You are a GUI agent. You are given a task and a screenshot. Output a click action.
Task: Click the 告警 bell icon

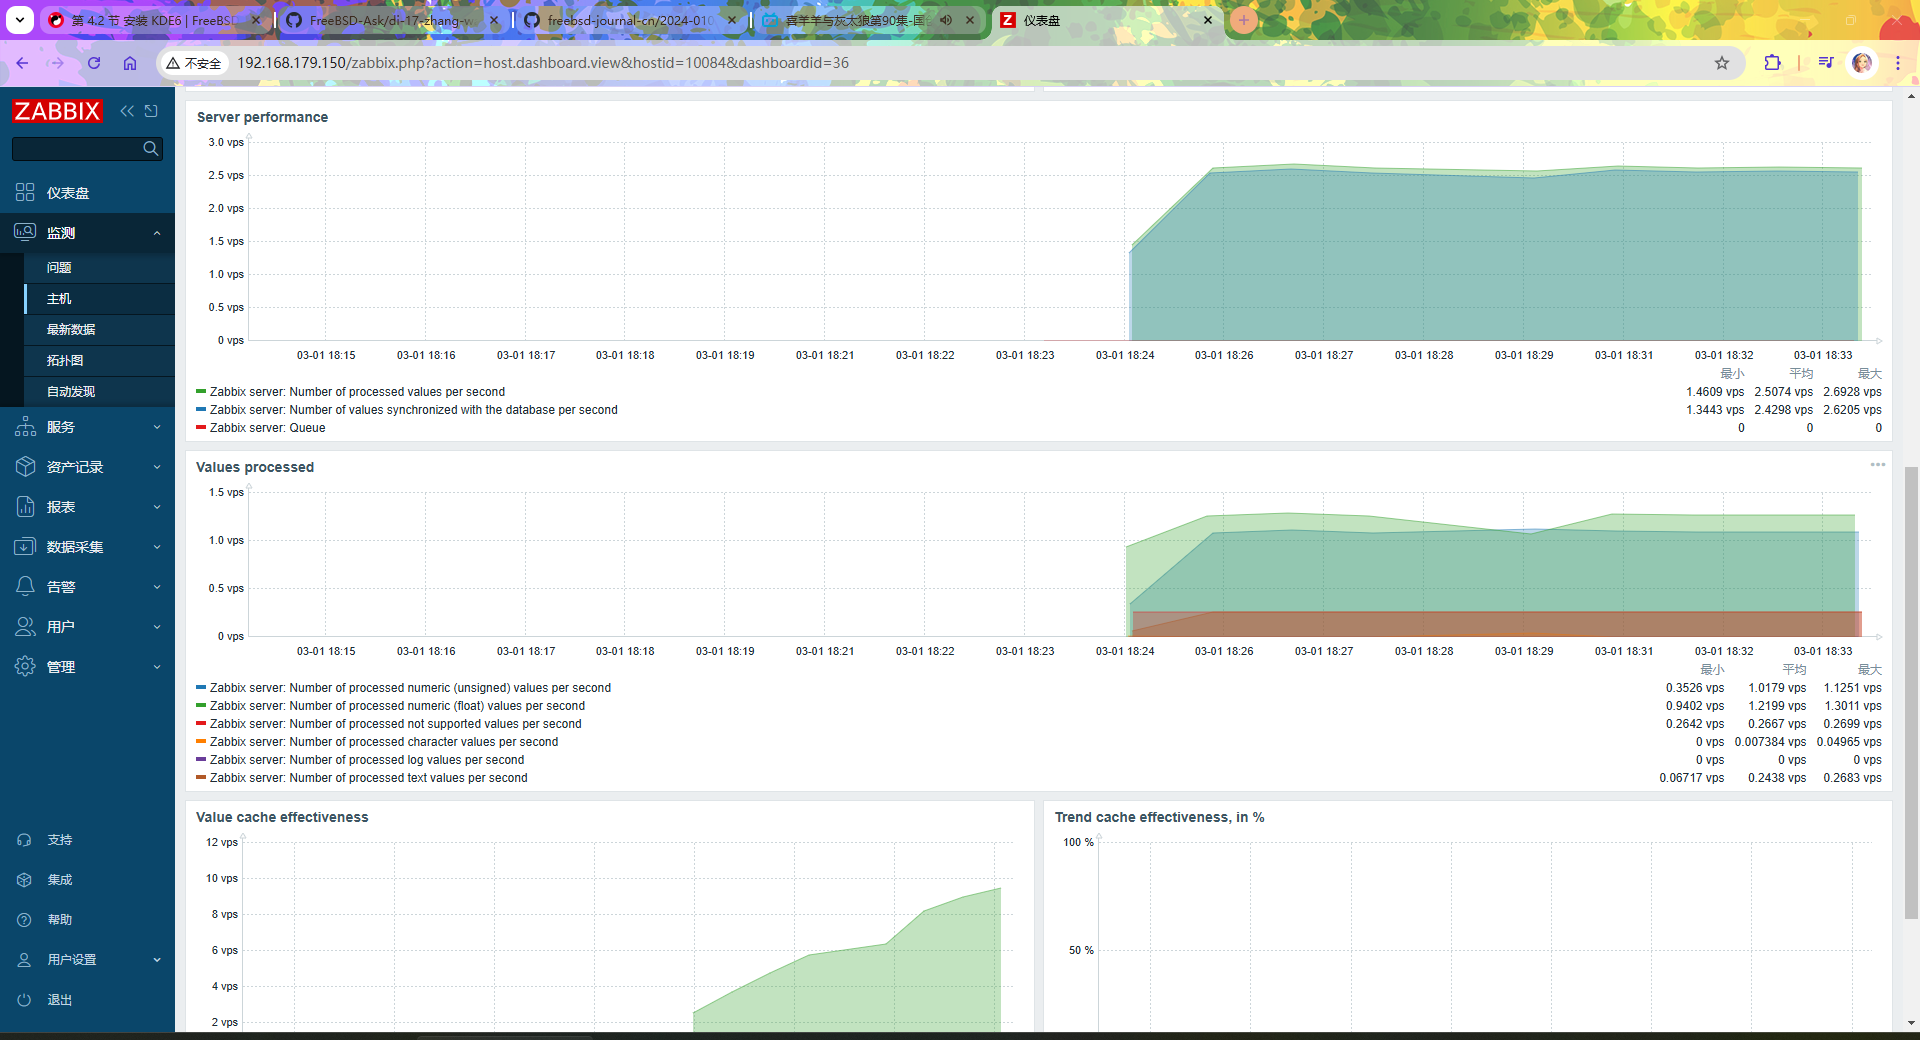[x=25, y=587]
